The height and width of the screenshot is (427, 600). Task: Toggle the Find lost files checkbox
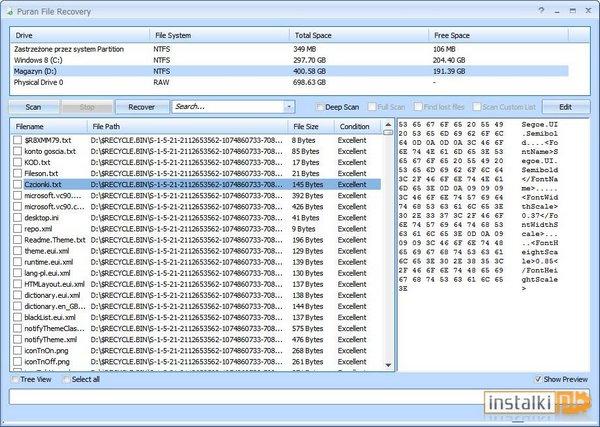pyautogui.click(x=418, y=107)
